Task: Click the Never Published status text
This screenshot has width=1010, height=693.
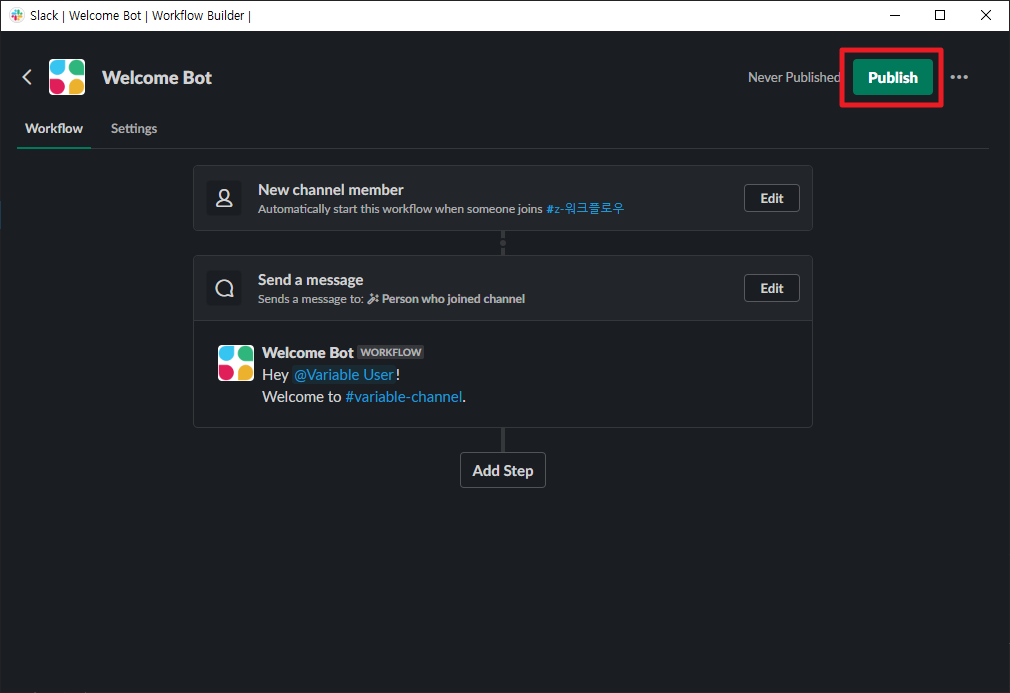Action: pyautogui.click(x=794, y=77)
